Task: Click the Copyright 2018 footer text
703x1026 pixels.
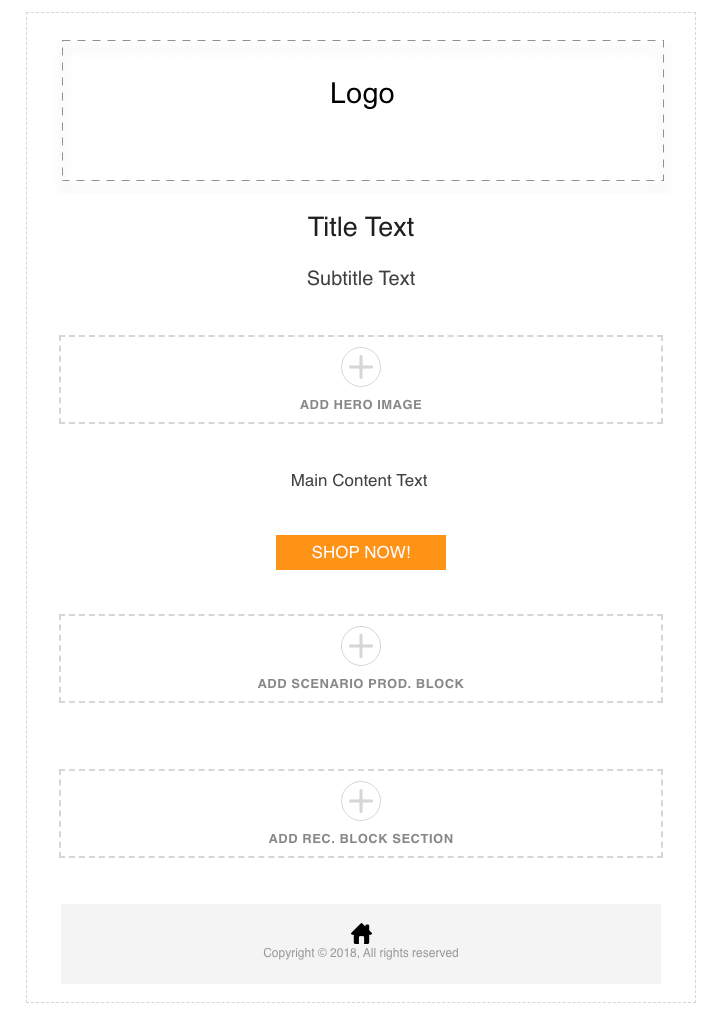Action: pos(361,953)
